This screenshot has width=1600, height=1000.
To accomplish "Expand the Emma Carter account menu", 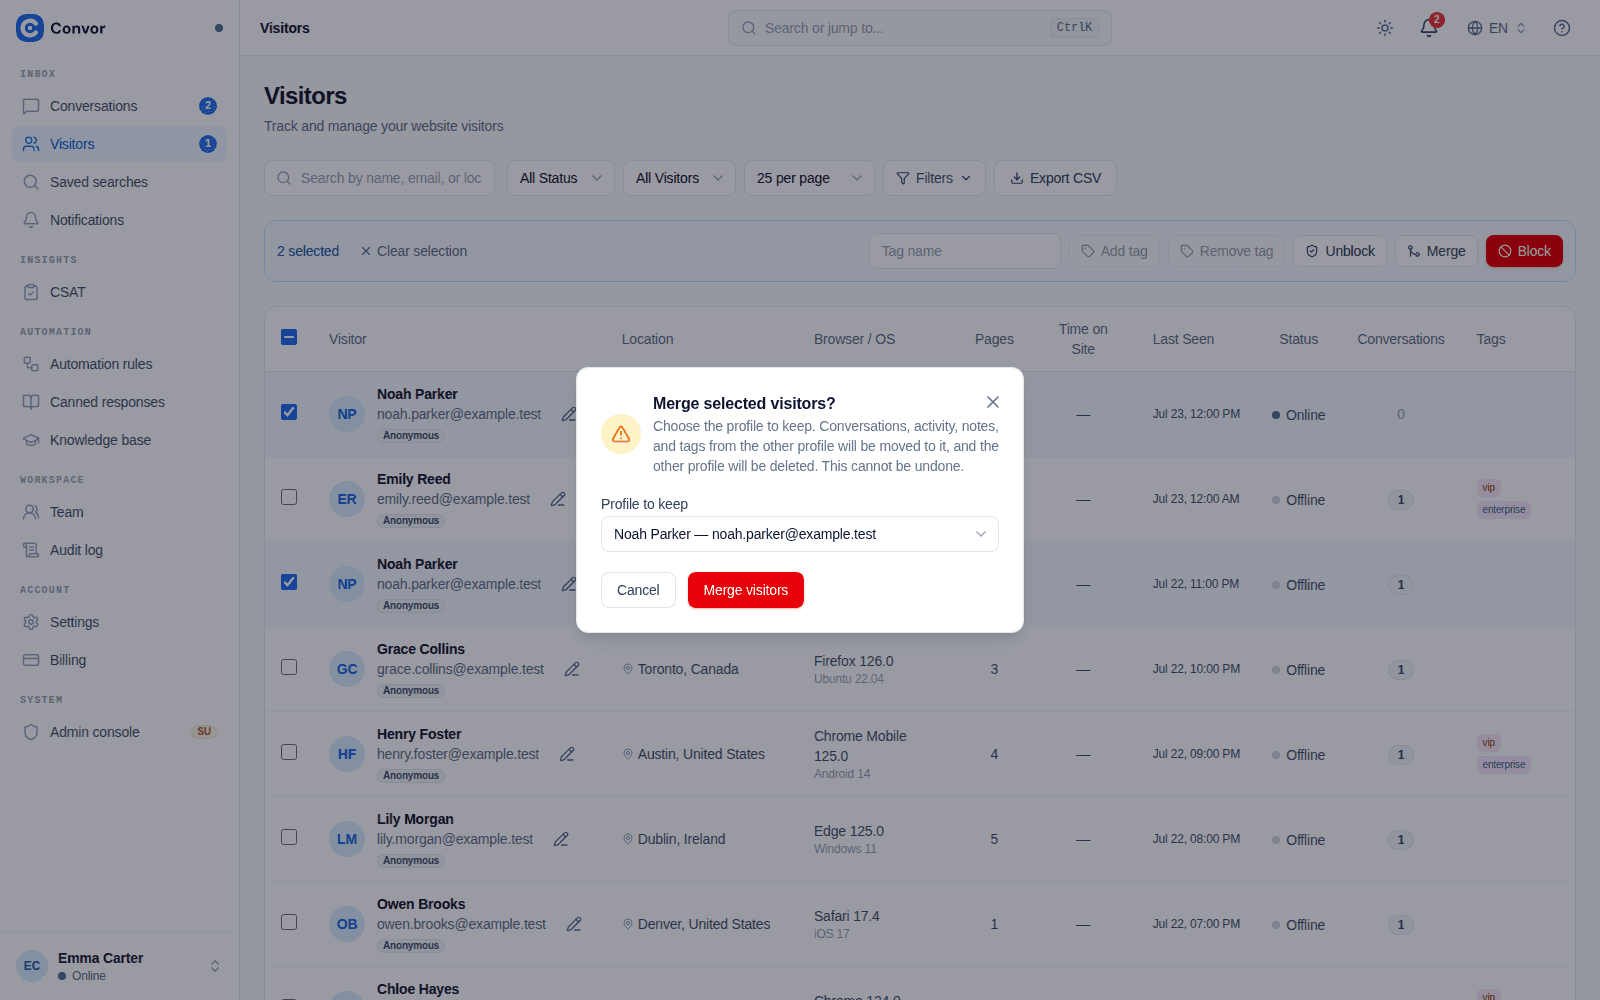I will coord(120,966).
